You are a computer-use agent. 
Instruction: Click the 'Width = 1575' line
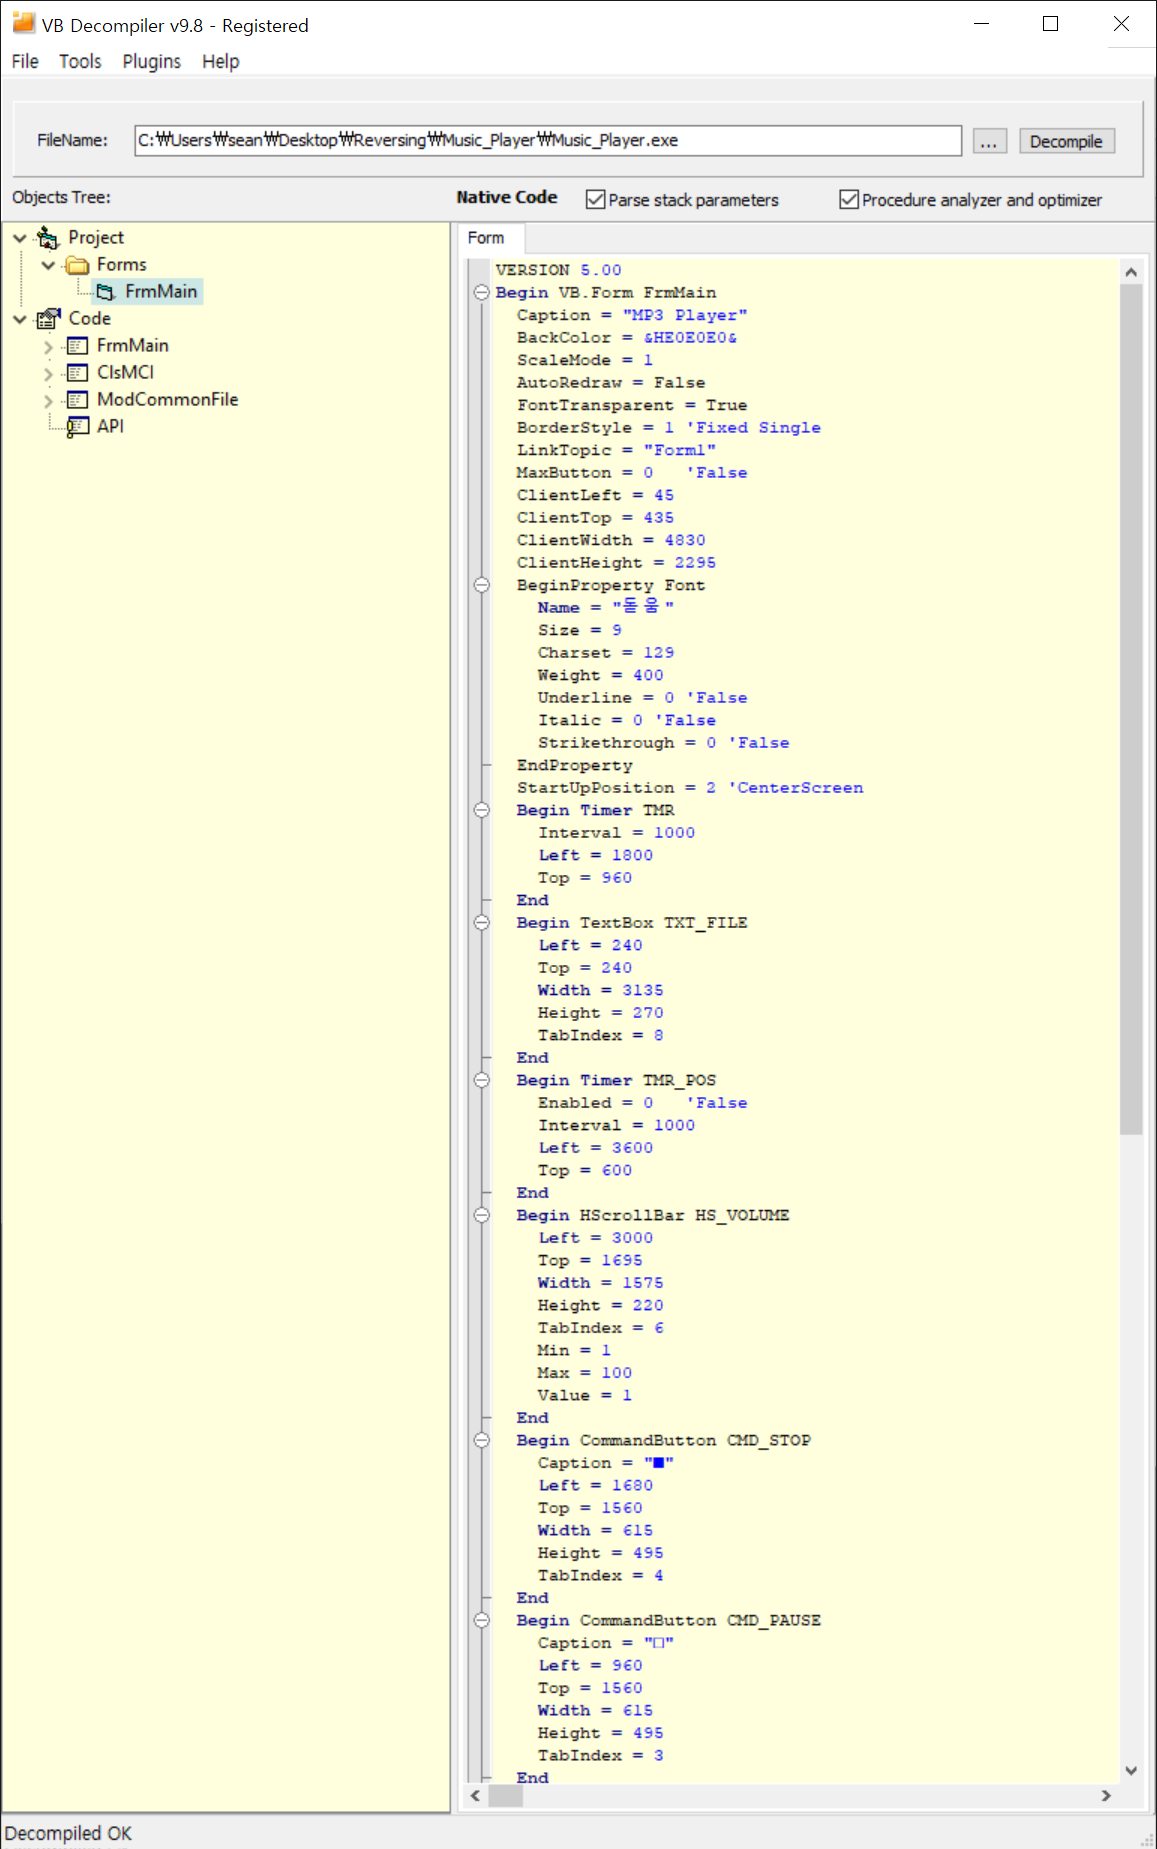(x=601, y=1283)
